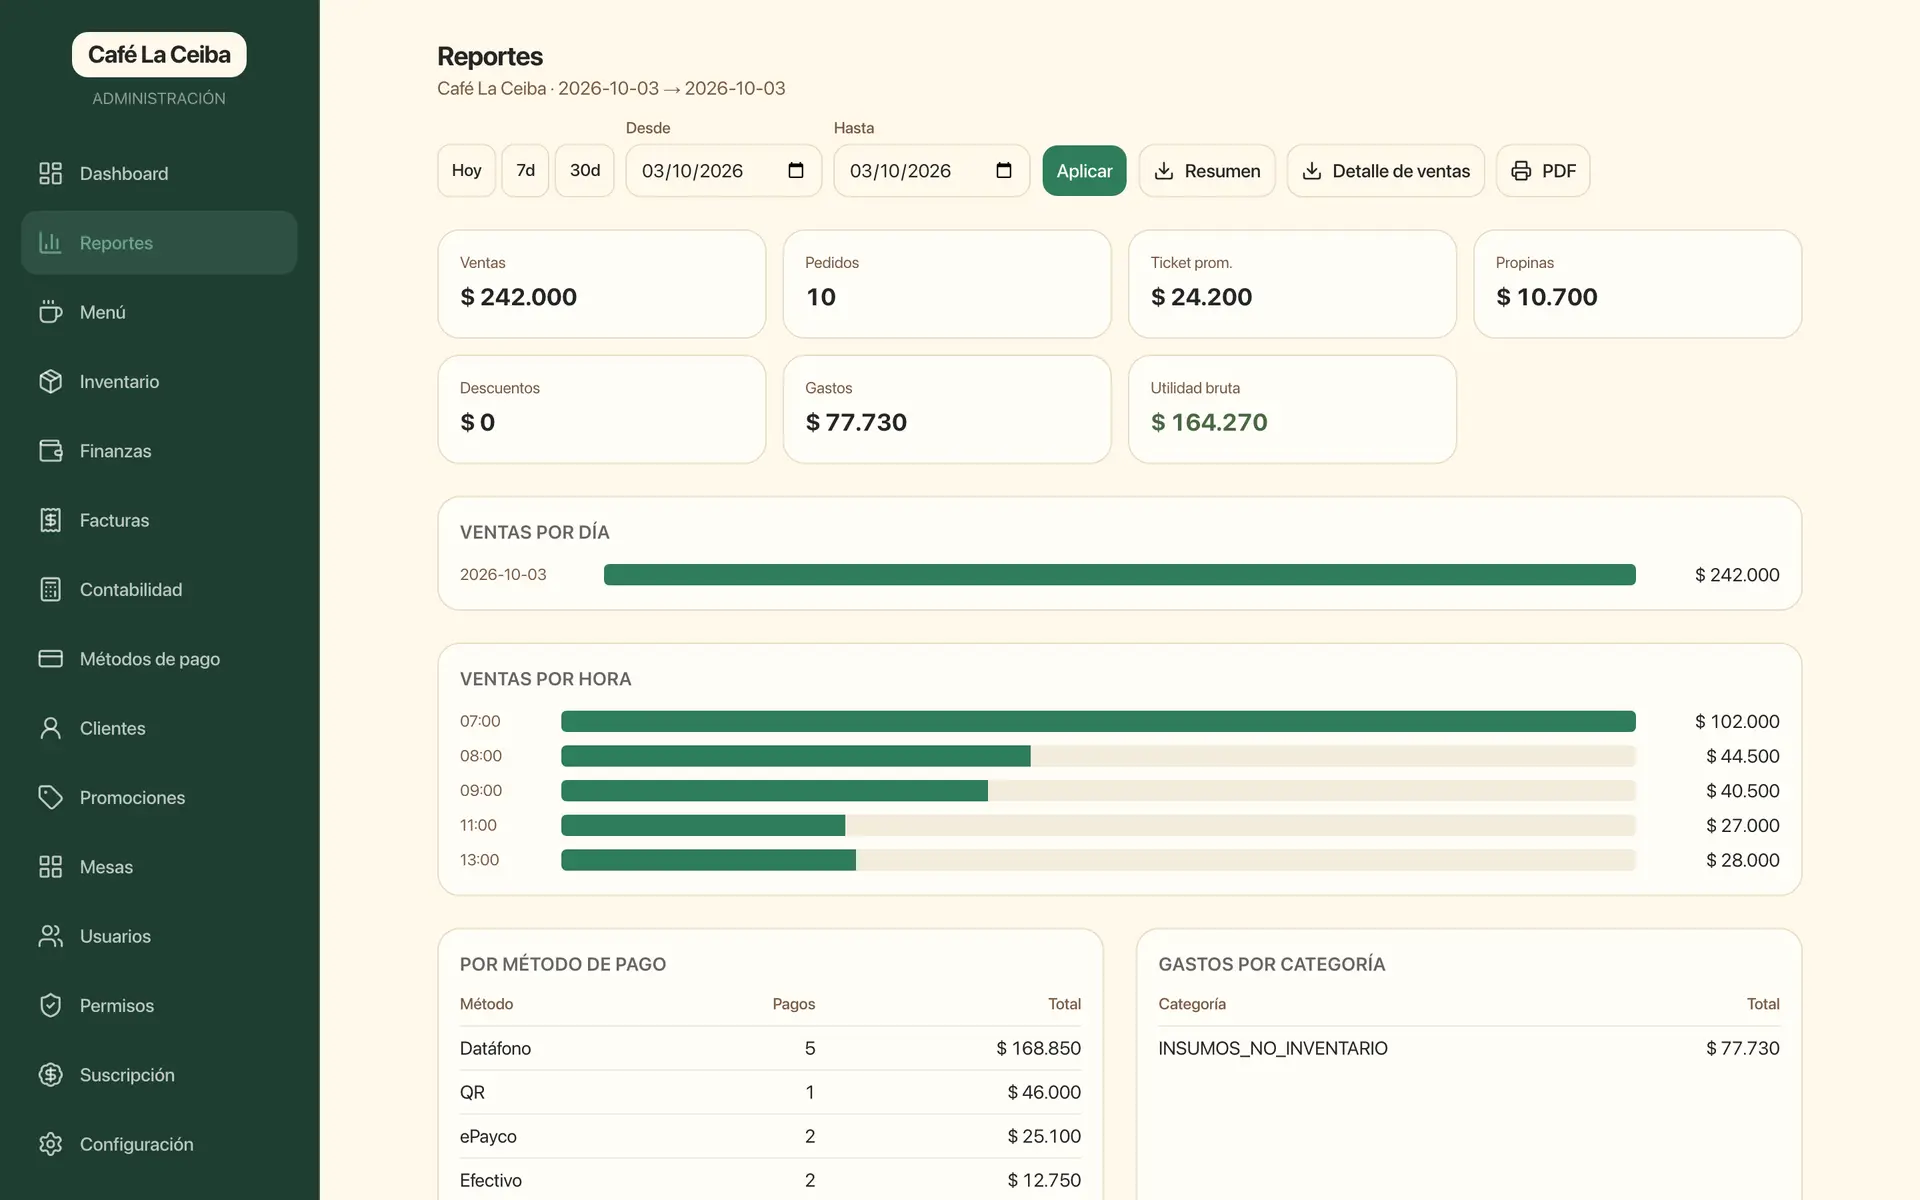1920x1200 pixels.
Task: Click the Gastos $ 77.730 card
Action: click(x=947, y=409)
